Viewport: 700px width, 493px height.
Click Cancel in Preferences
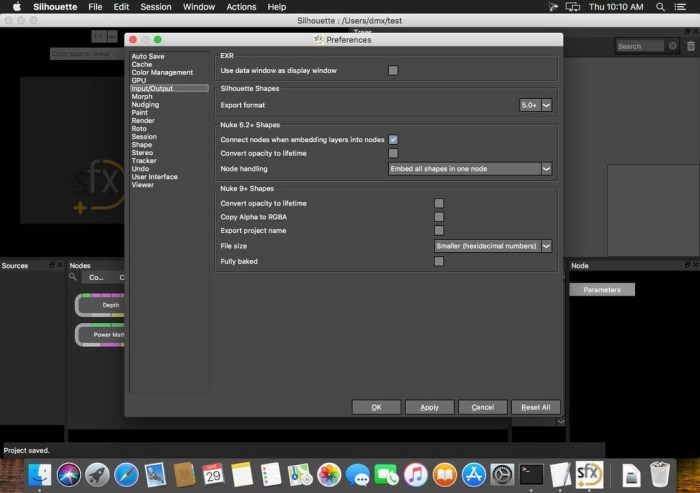[x=483, y=407]
